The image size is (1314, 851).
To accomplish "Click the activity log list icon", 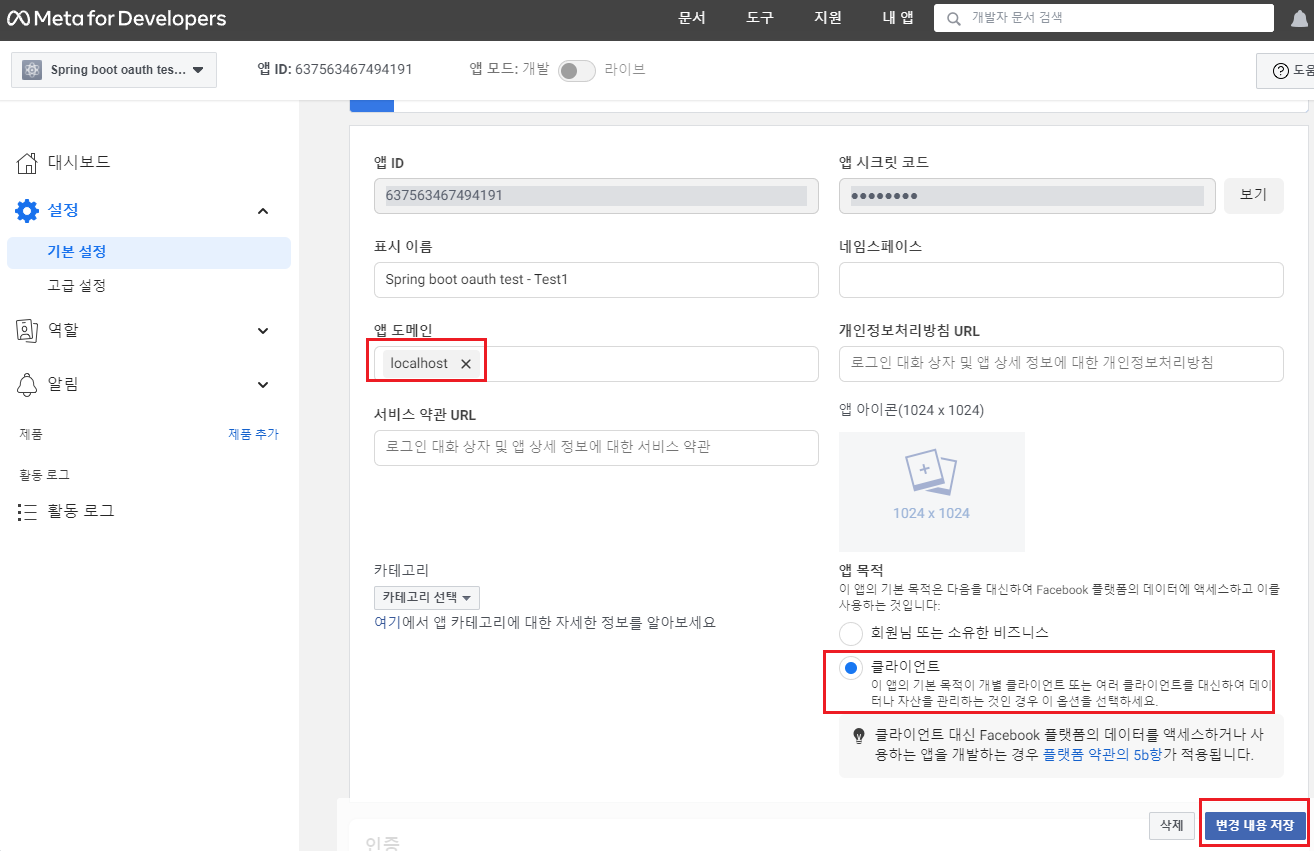I will (x=28, y=512).
